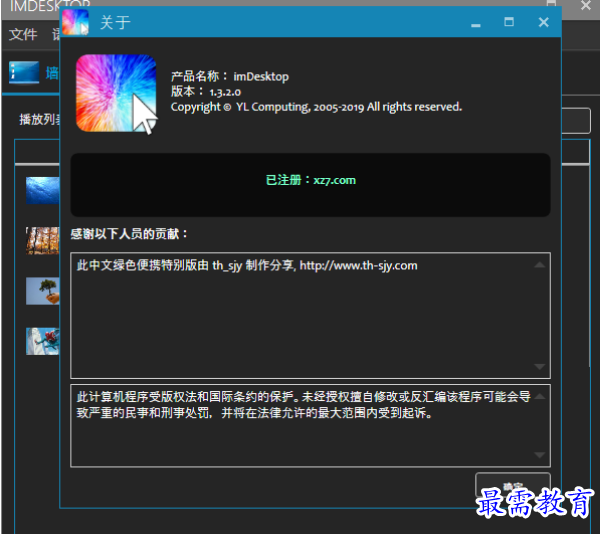Click the imDesktop logo in About dialog

(x=116, y=94)
